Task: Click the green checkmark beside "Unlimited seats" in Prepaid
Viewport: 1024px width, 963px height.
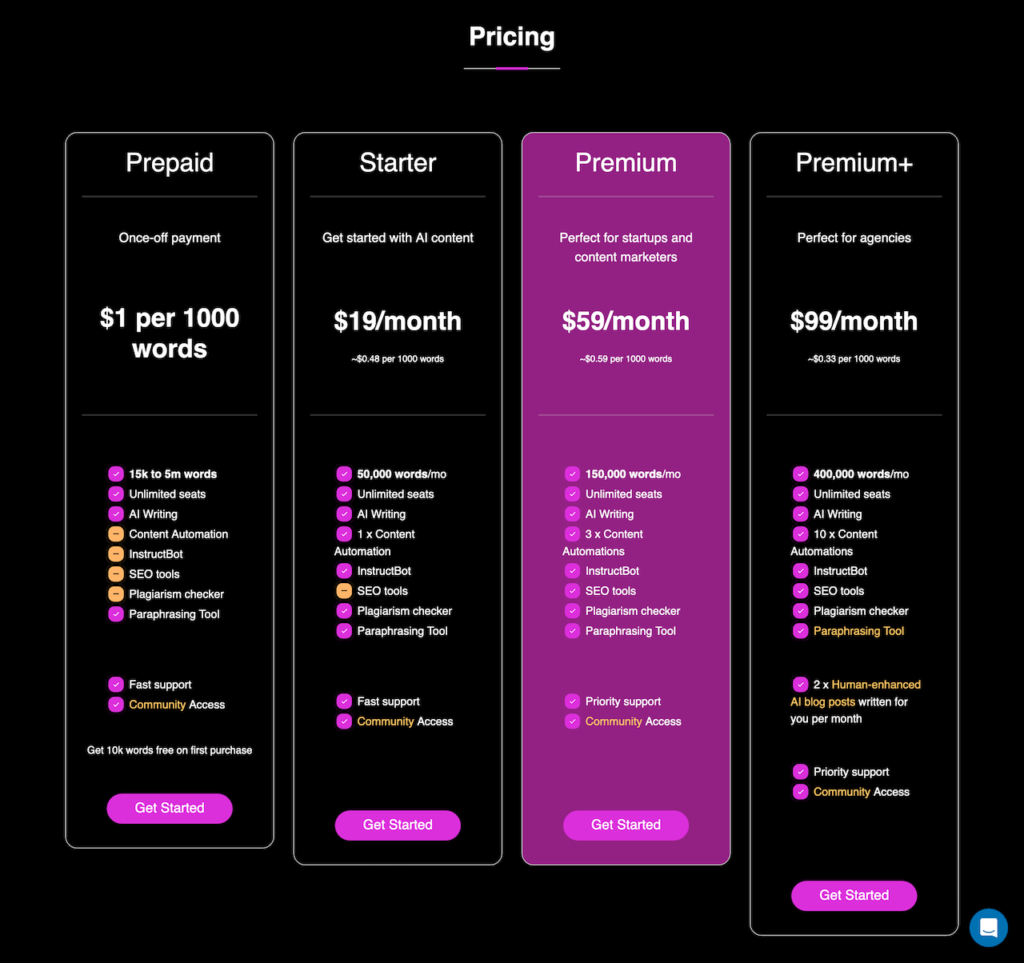Action: point(114,494)
